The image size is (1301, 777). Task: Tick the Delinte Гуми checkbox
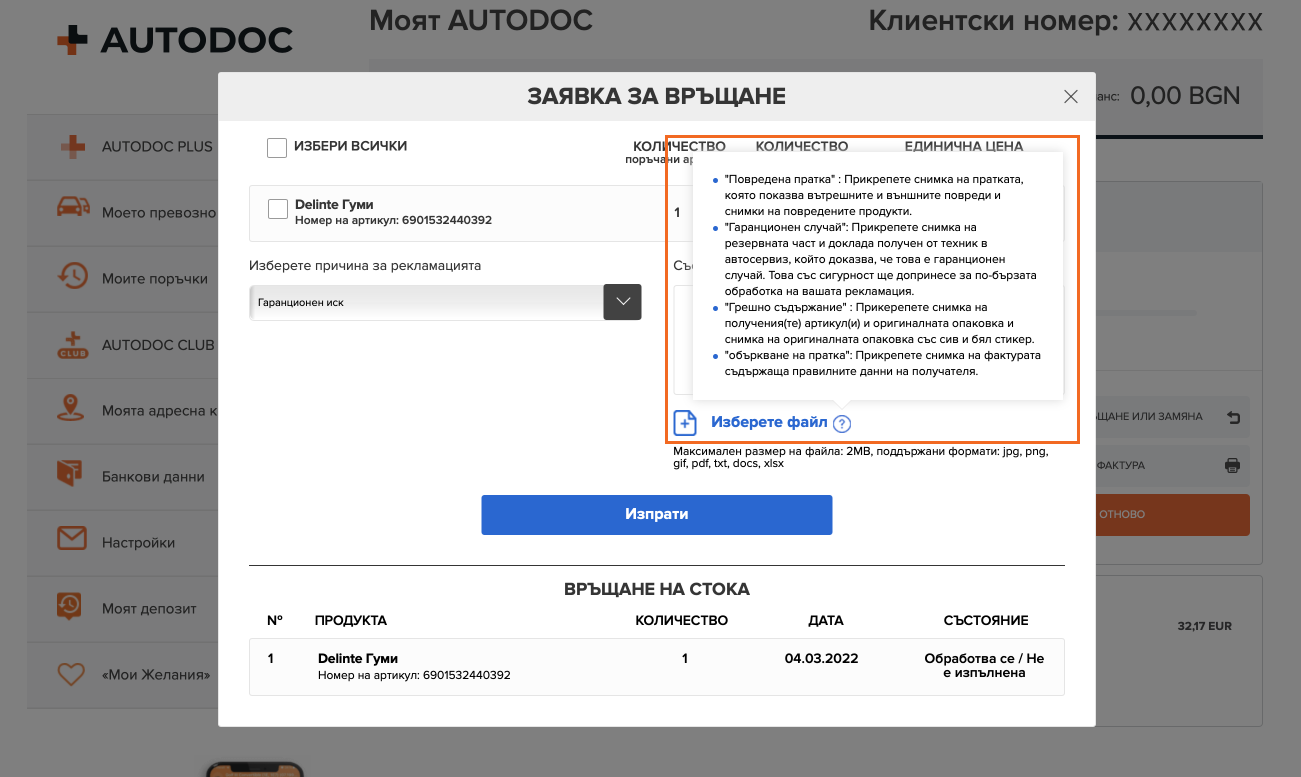[279, 209]
